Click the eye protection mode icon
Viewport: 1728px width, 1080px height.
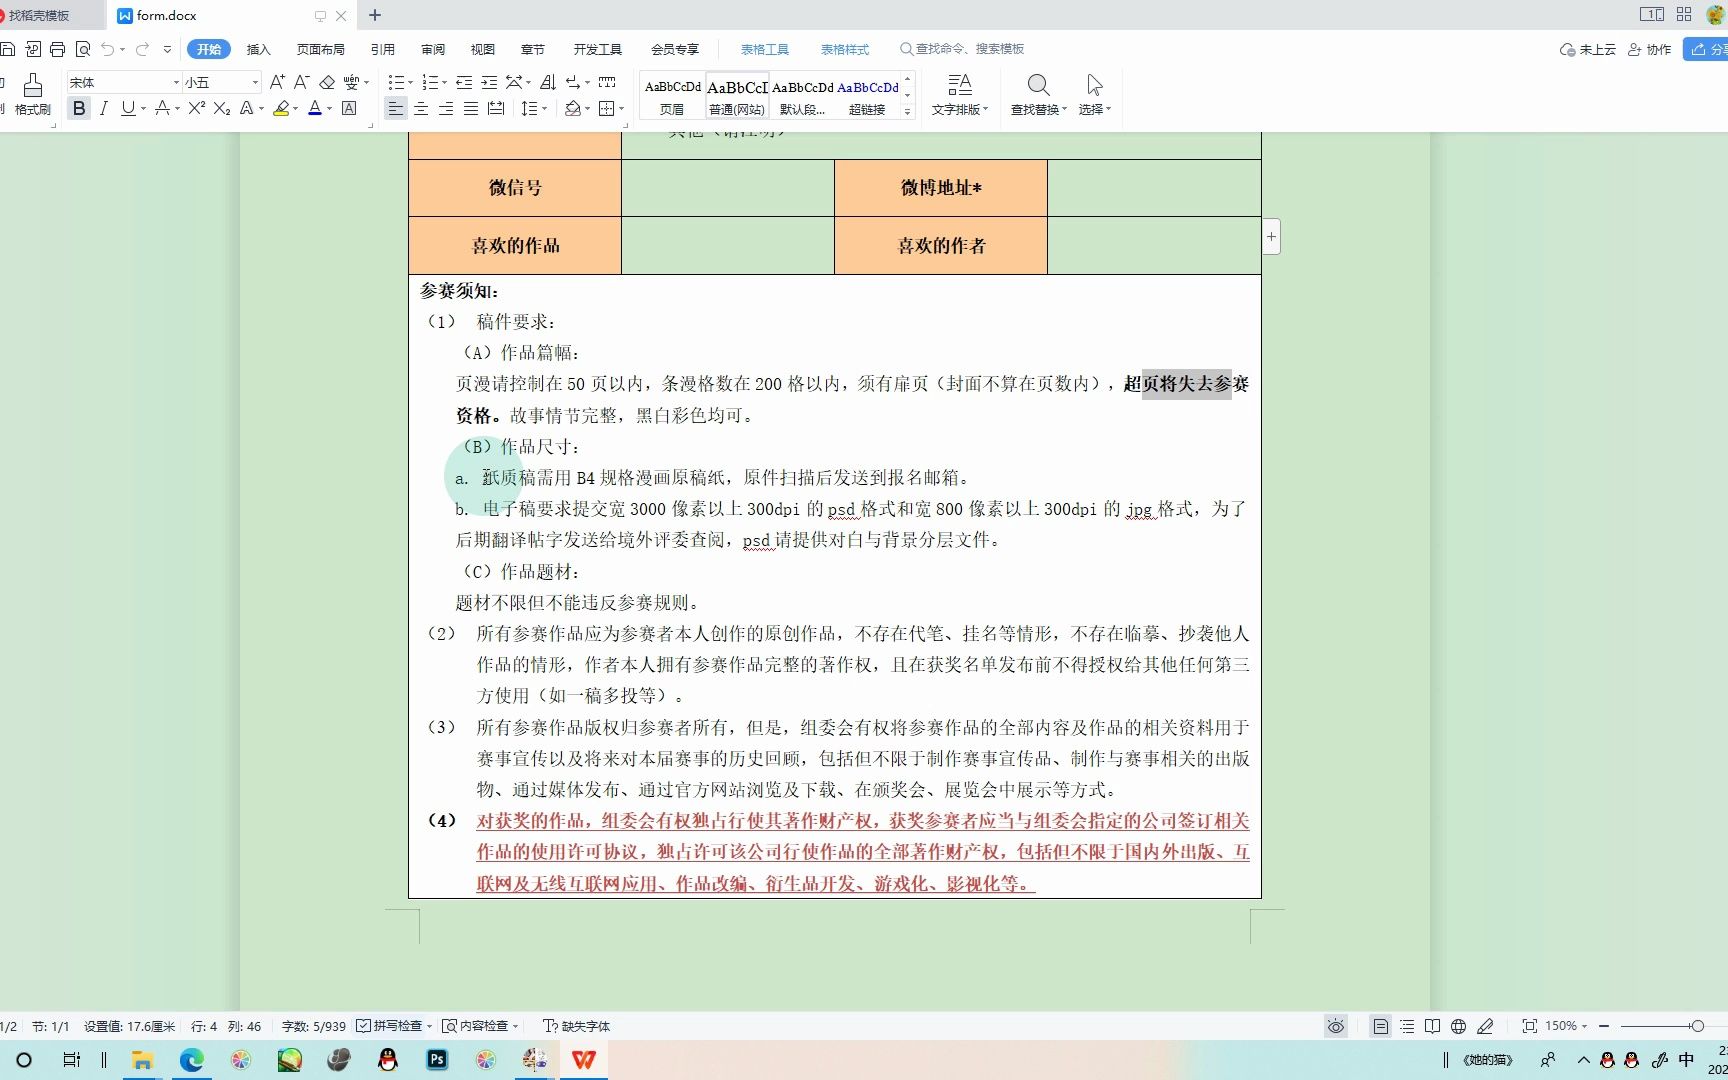pyautogui.click(x=1336, y=1026)
